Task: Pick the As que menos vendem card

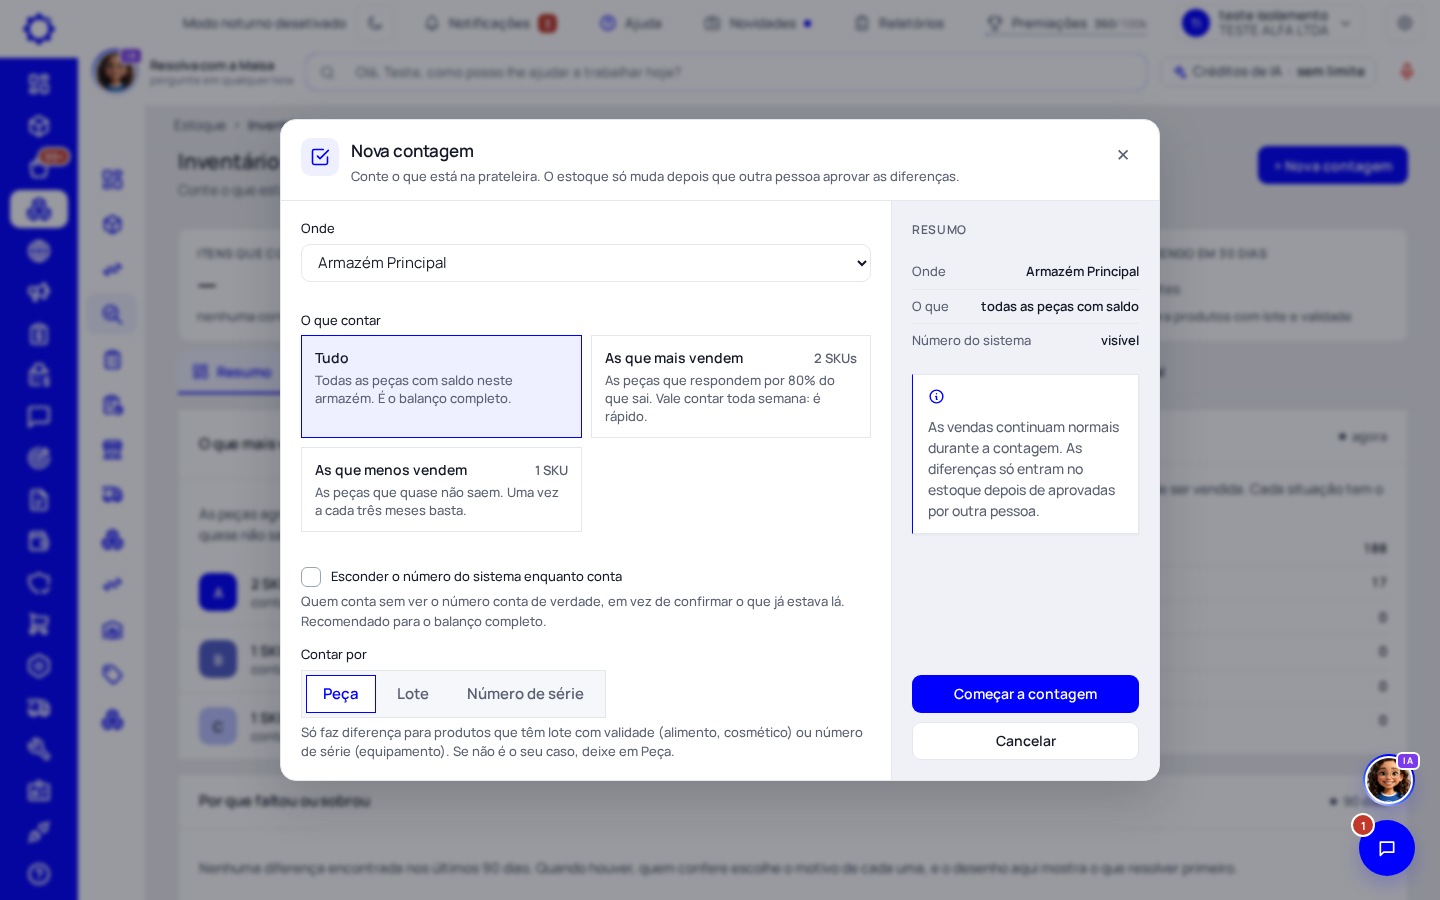Action: [441, 489]
